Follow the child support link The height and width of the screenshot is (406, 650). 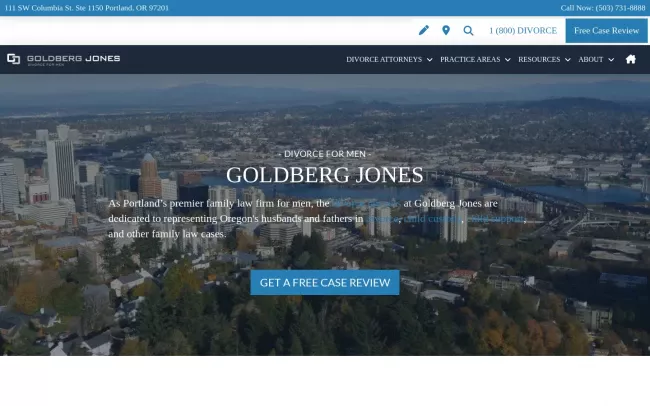click(x=496, y=219)
